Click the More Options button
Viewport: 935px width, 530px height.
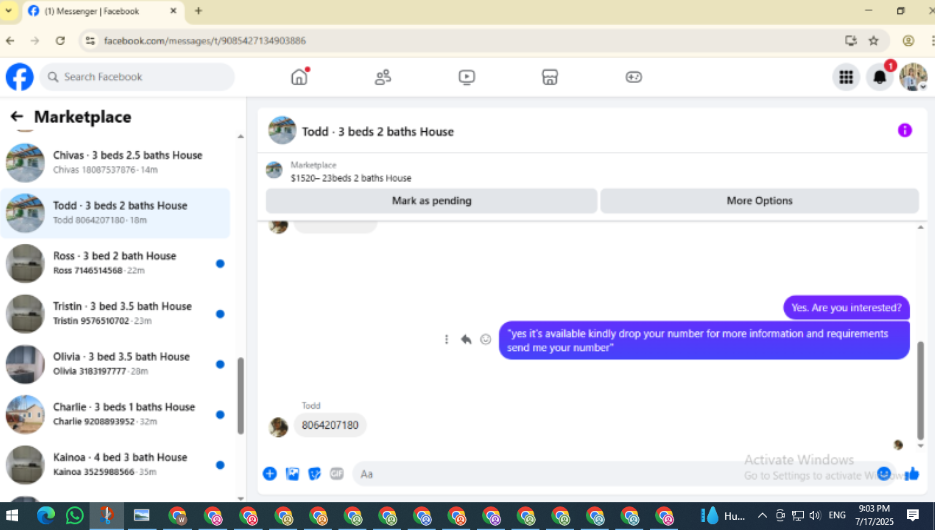pos(759,201)
